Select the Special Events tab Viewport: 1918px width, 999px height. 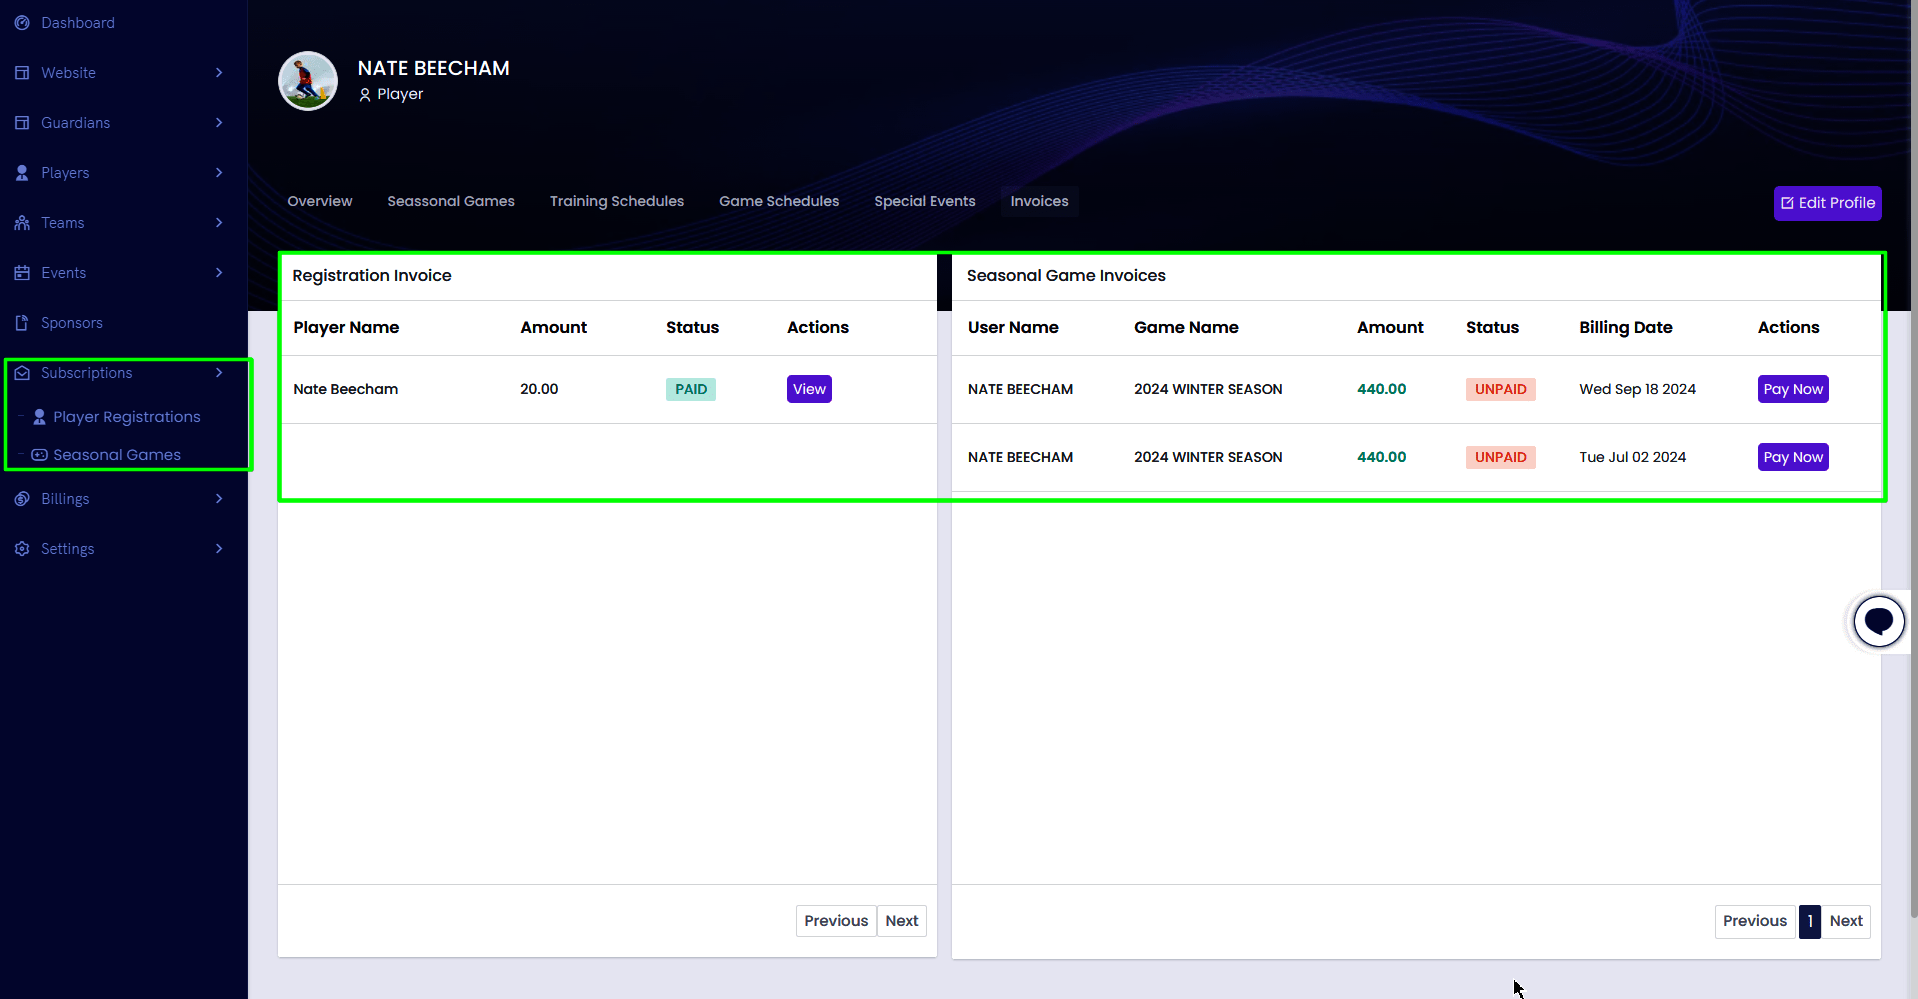pyautogui.click(x=925, y=201)
